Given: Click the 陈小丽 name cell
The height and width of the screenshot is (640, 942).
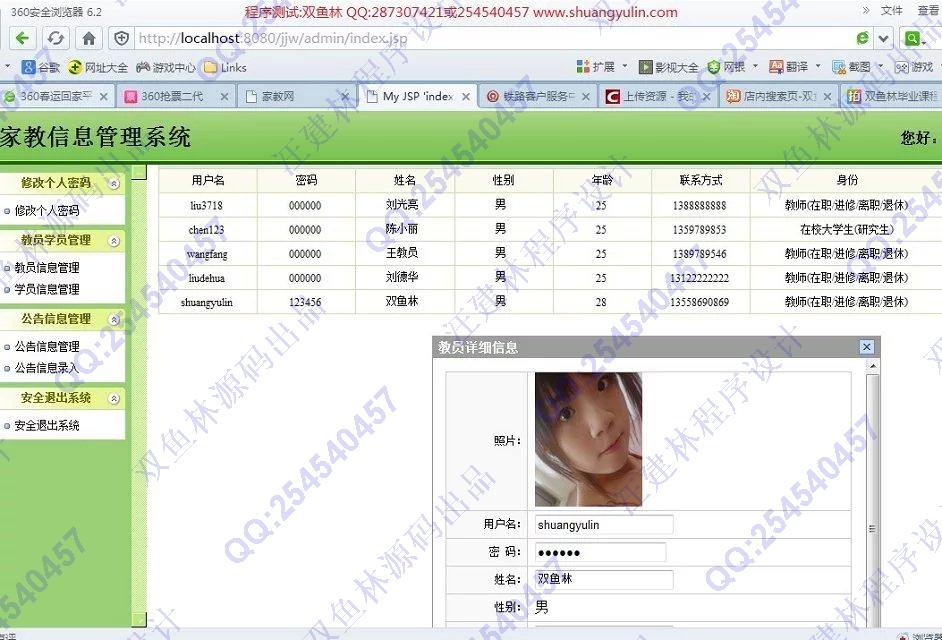Looking at the screenshot, I should [x=405, y=230].
